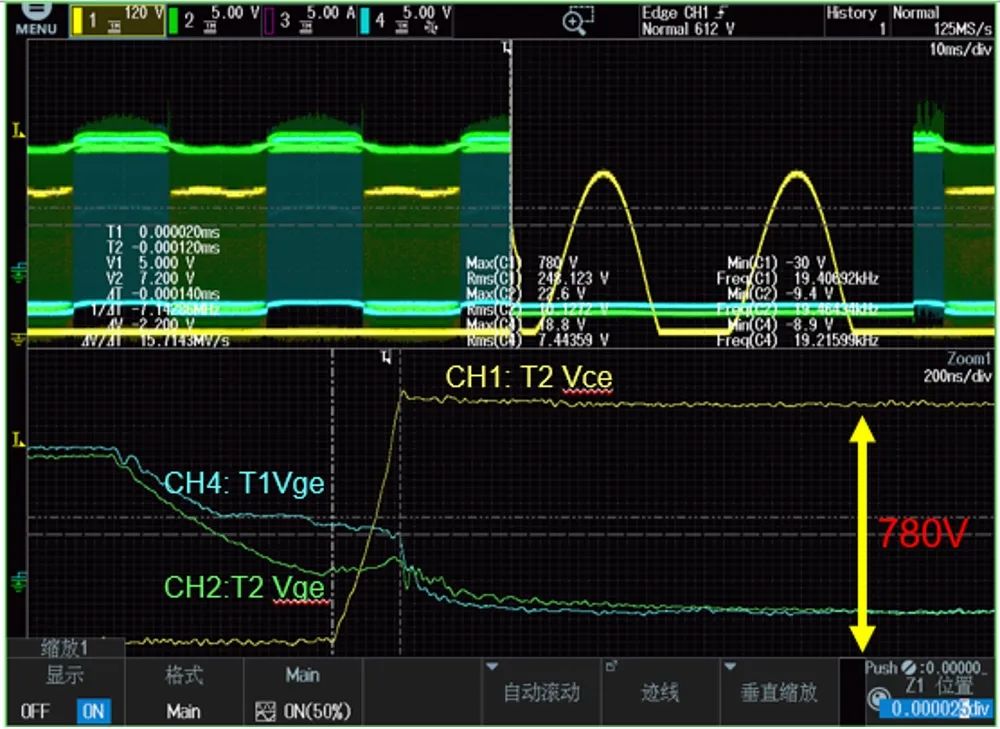Open the 迹线 trace selection
The height and width of the screenshot is (729, 1000).
click(x=660, y=692)
